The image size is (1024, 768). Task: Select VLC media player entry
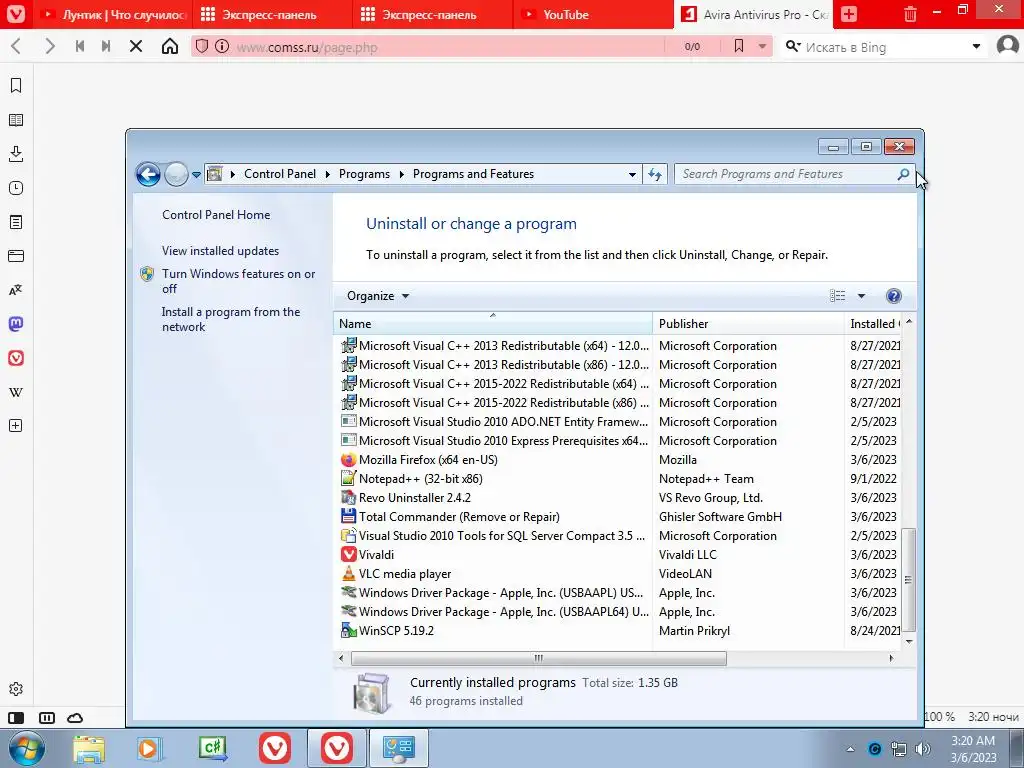tap(404, 573)
